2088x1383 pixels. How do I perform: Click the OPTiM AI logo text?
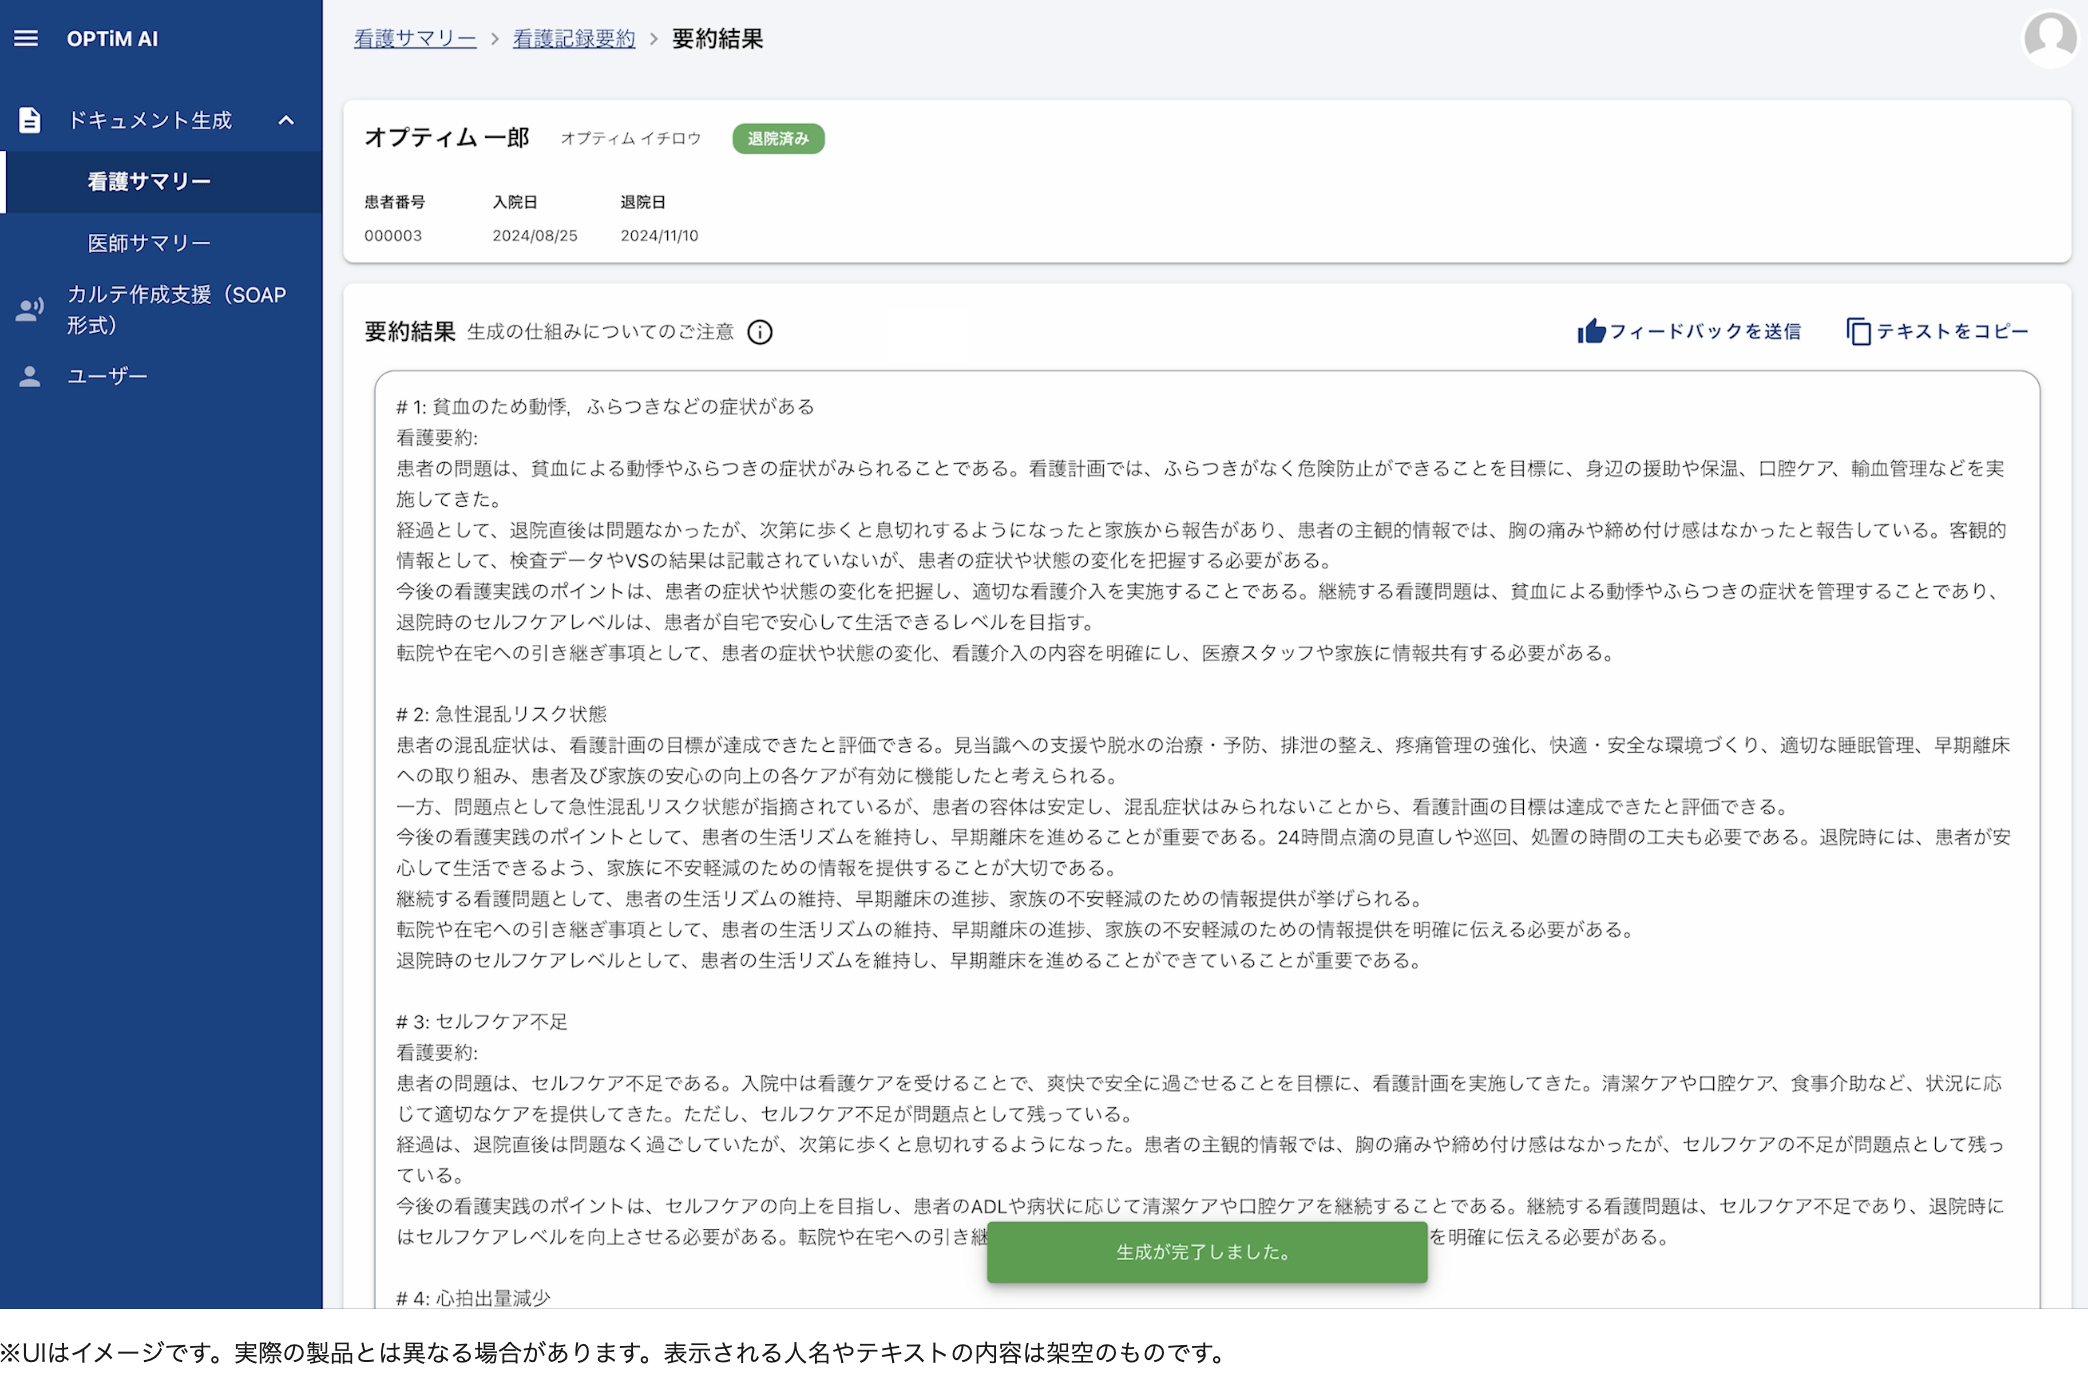coord(112,39)
